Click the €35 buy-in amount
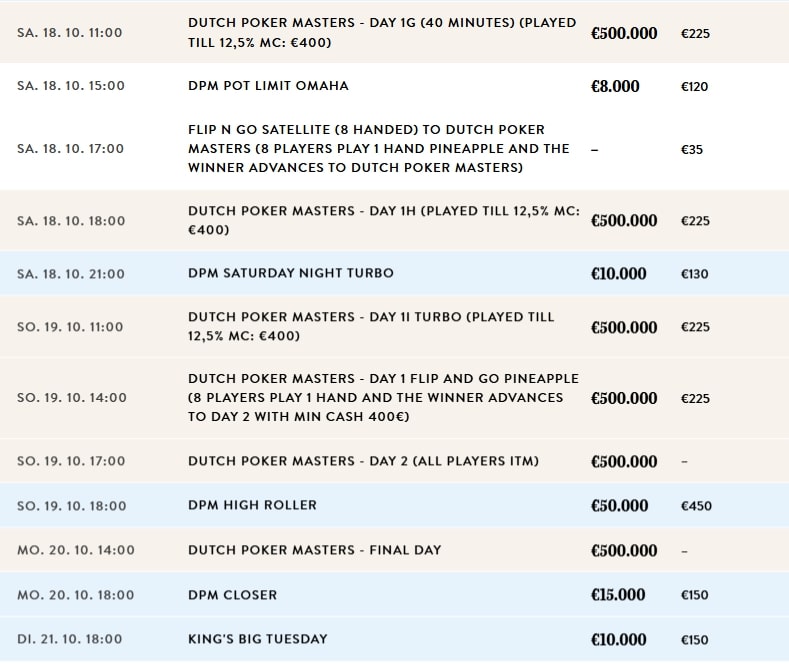This screenshot has height=664, width=789. click(692, 150)
